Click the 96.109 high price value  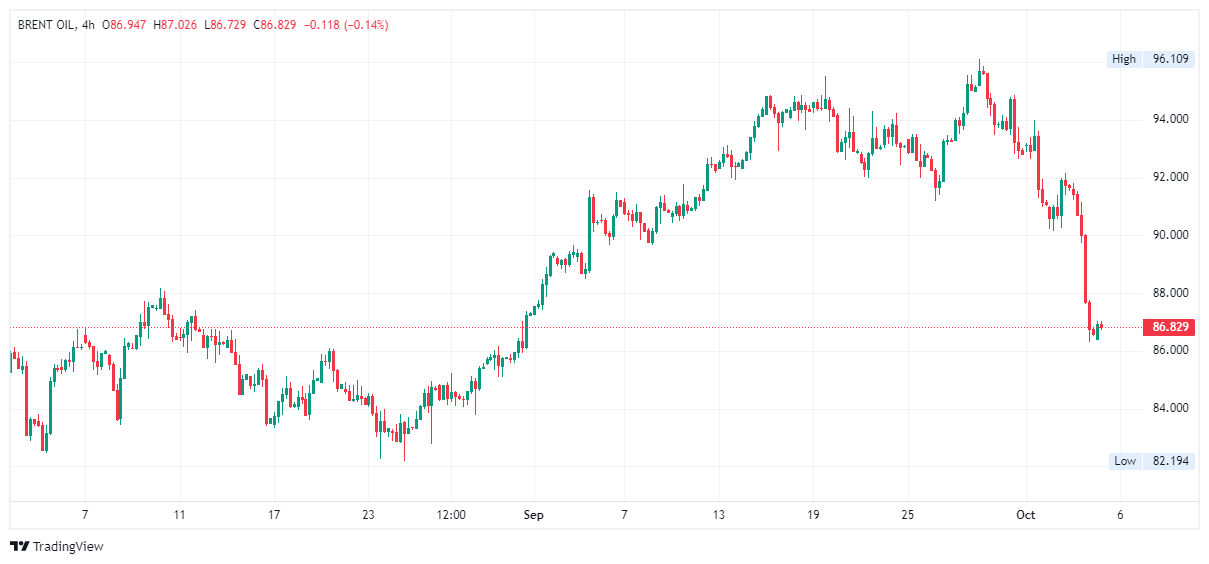[1170, 59]
